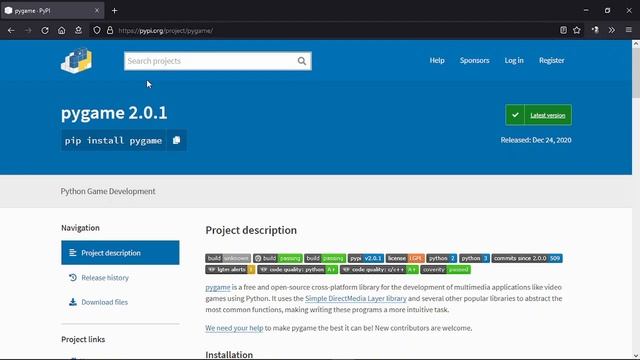Follow the pygame link in description
The height and width of the screenshot is (360, 640).
click(218, 287)
